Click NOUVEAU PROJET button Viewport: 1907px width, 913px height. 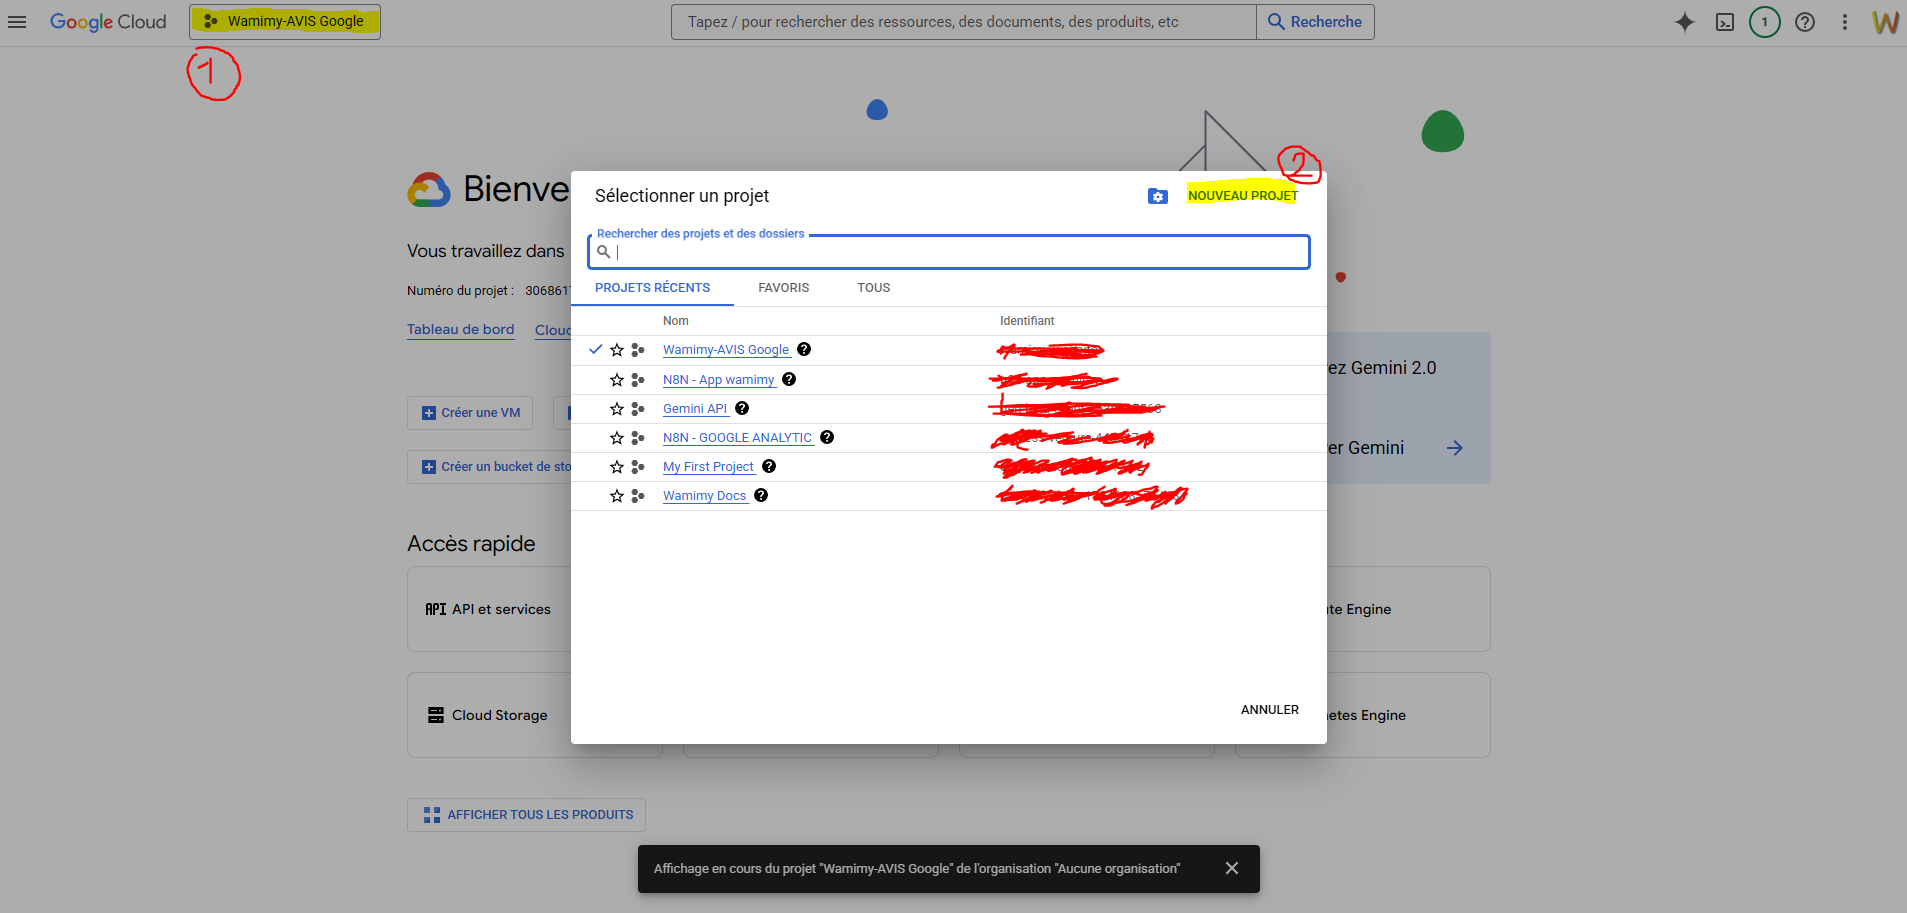click(x=1242, y=196)
